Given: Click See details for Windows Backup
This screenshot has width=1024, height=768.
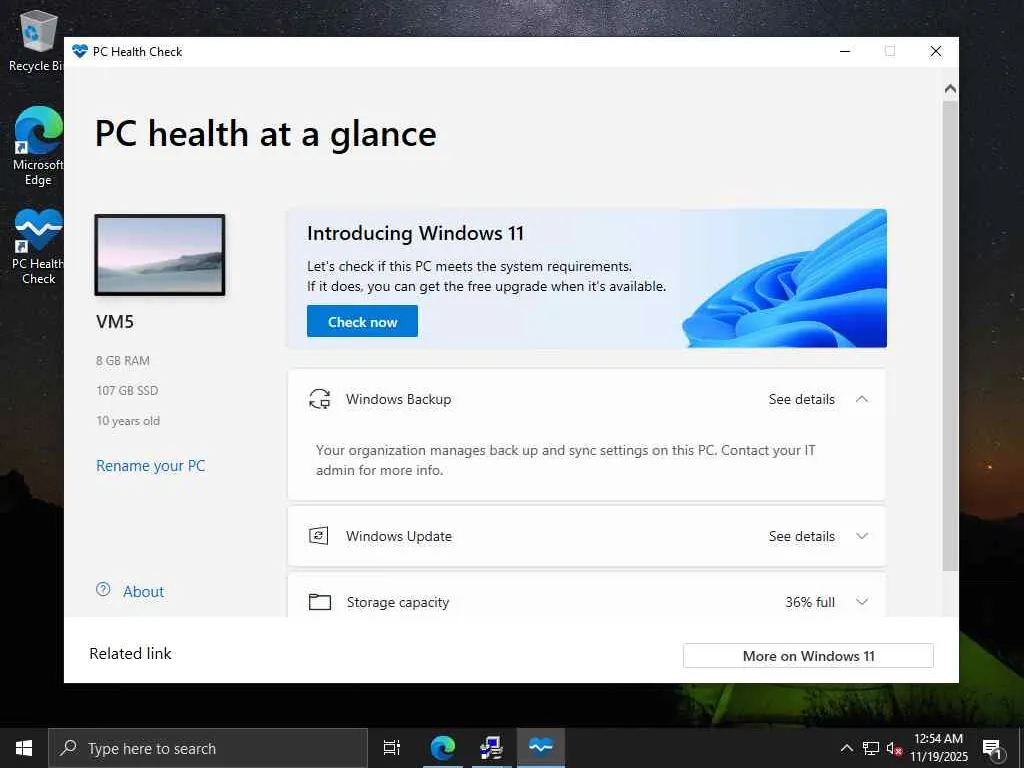Looking at the screenshot, I should click(801, 399).
